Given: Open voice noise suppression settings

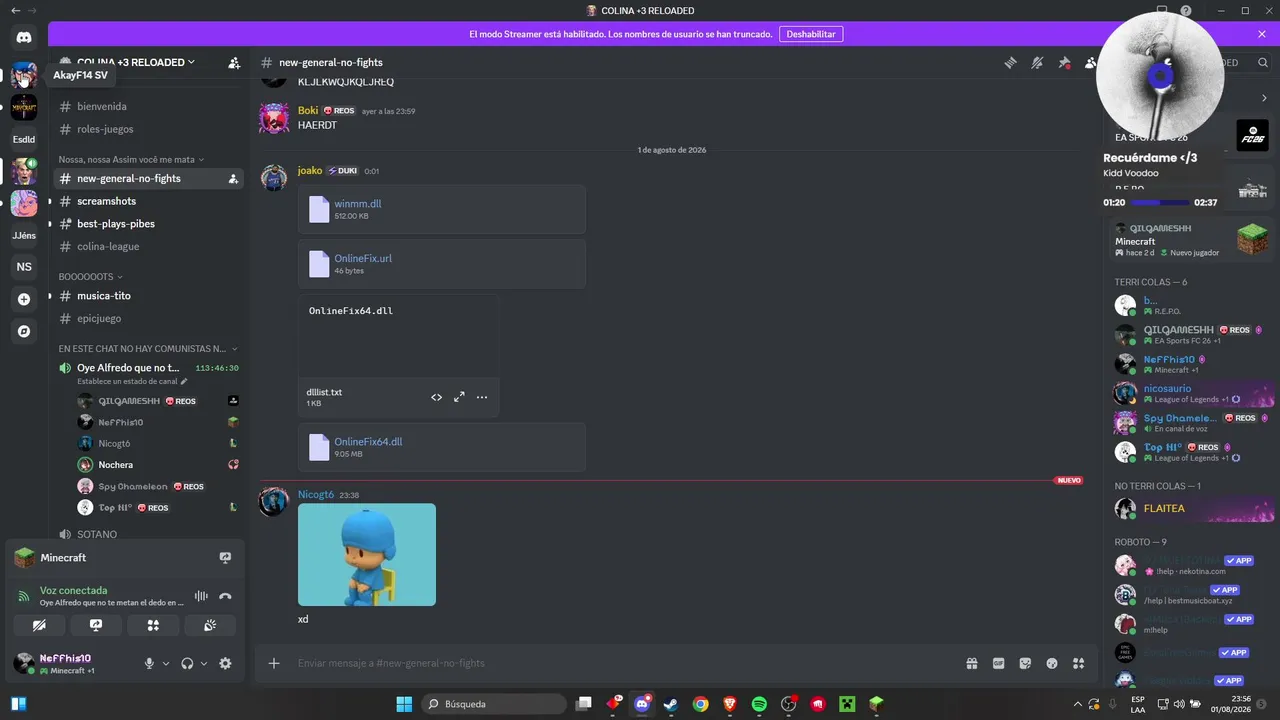Looking at the screenshot, I should coord(201,596).
